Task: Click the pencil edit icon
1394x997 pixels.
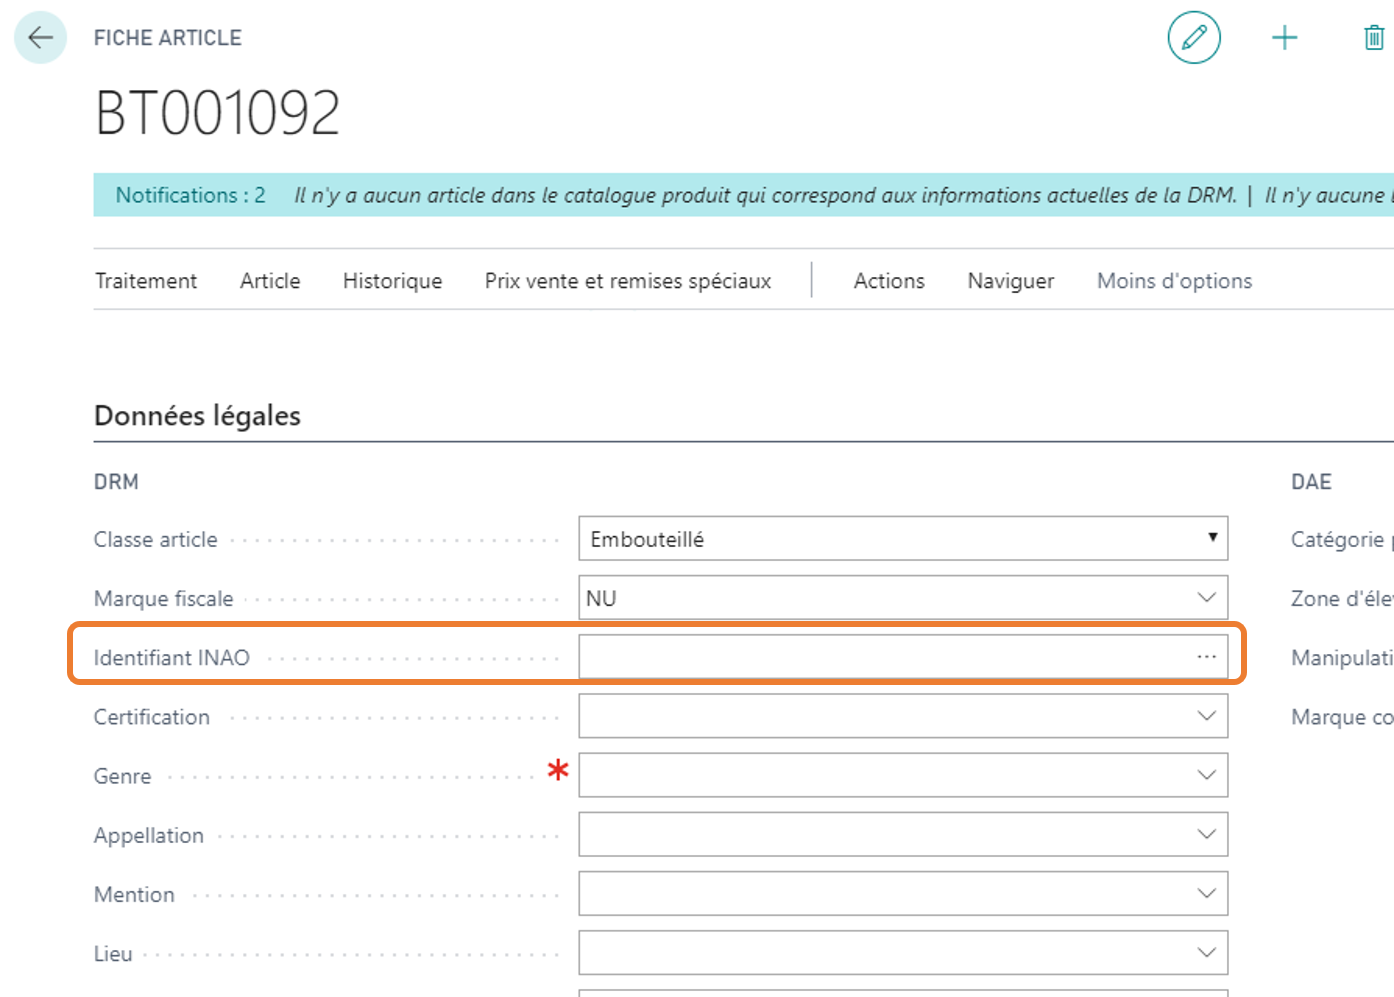Action: (x=1194, y=38)
